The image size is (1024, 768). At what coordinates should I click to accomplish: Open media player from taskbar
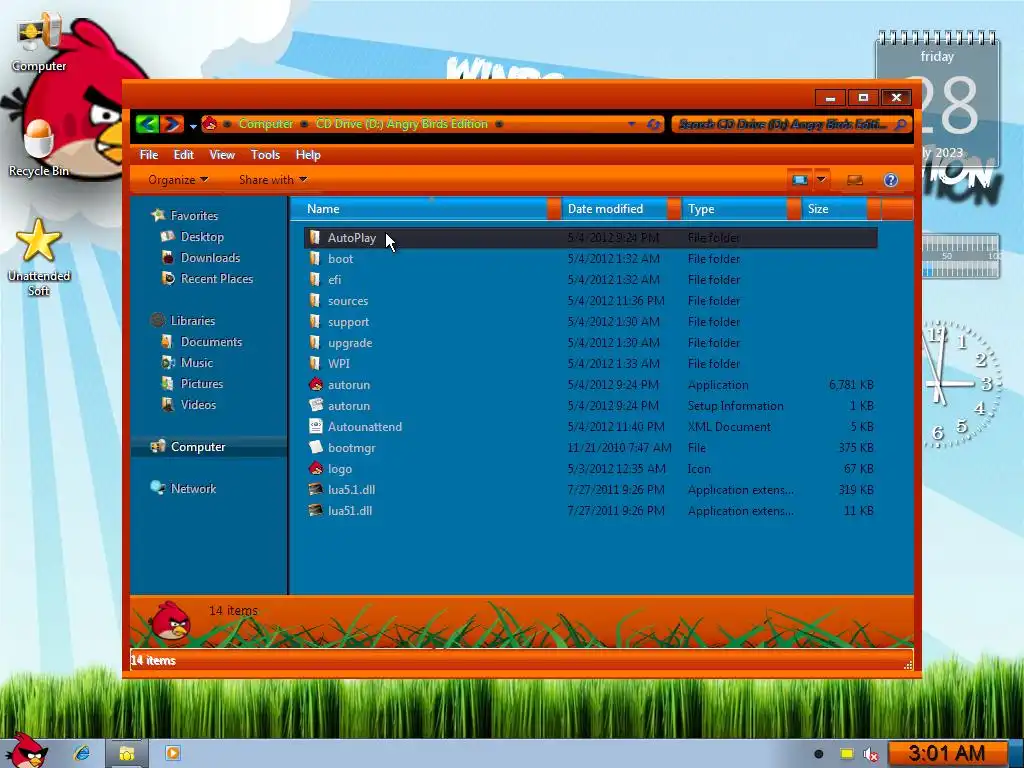click(173, 753)
